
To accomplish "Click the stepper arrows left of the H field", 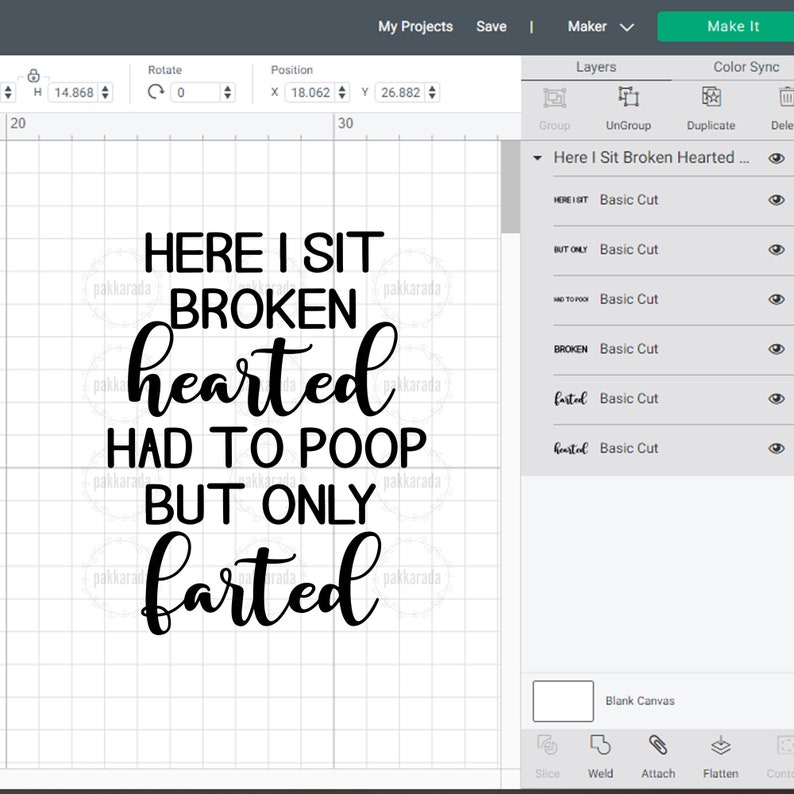I will [x=8, y=92].
